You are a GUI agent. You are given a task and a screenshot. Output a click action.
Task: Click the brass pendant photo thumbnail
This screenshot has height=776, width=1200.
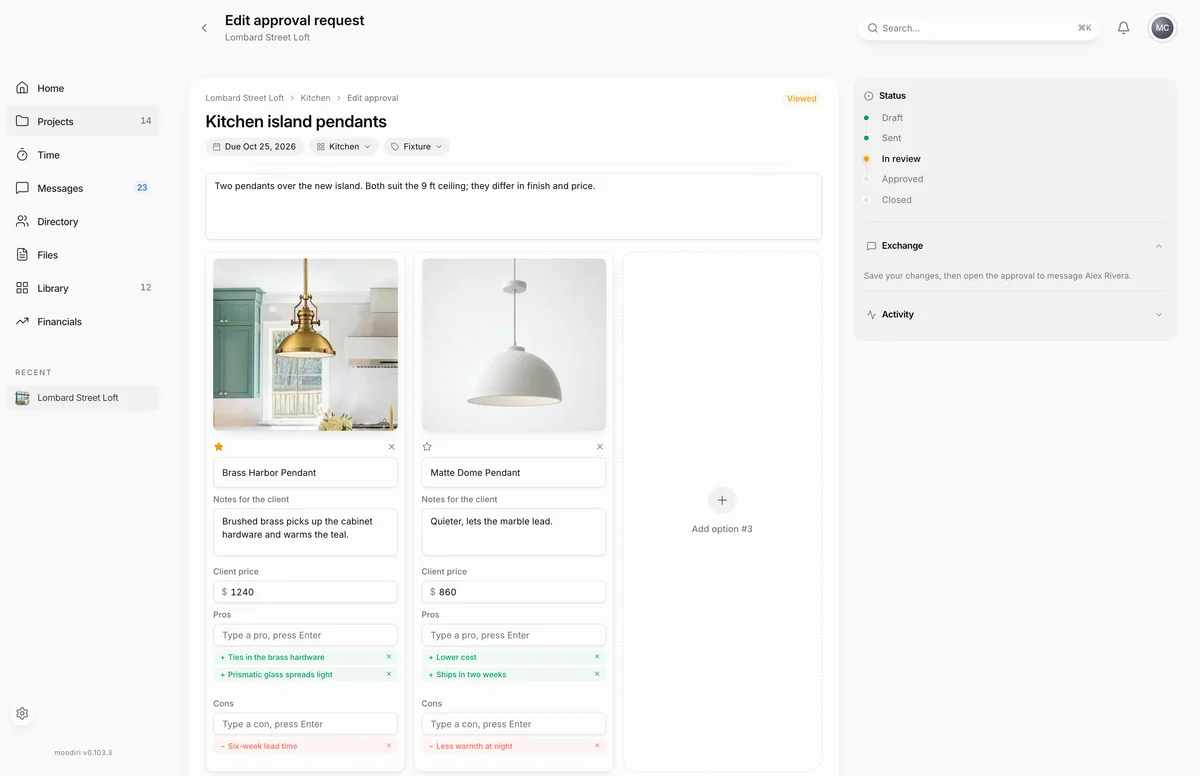tap(305, 345)
